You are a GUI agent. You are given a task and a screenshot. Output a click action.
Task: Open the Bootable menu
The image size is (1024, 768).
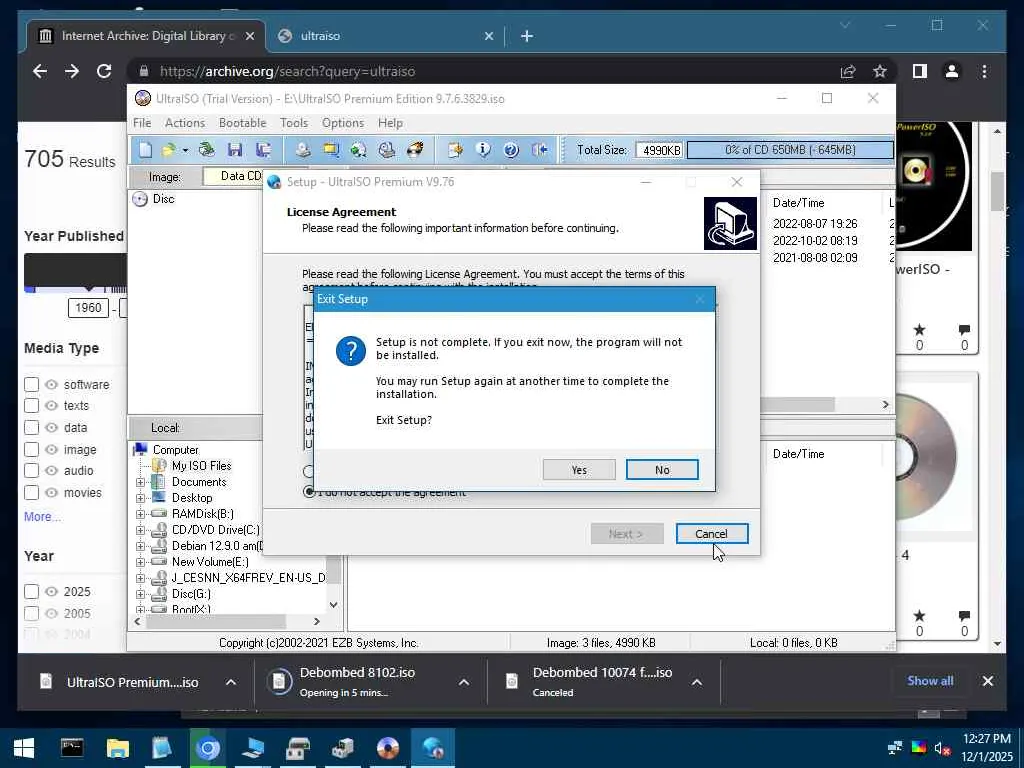coord(242,123)
